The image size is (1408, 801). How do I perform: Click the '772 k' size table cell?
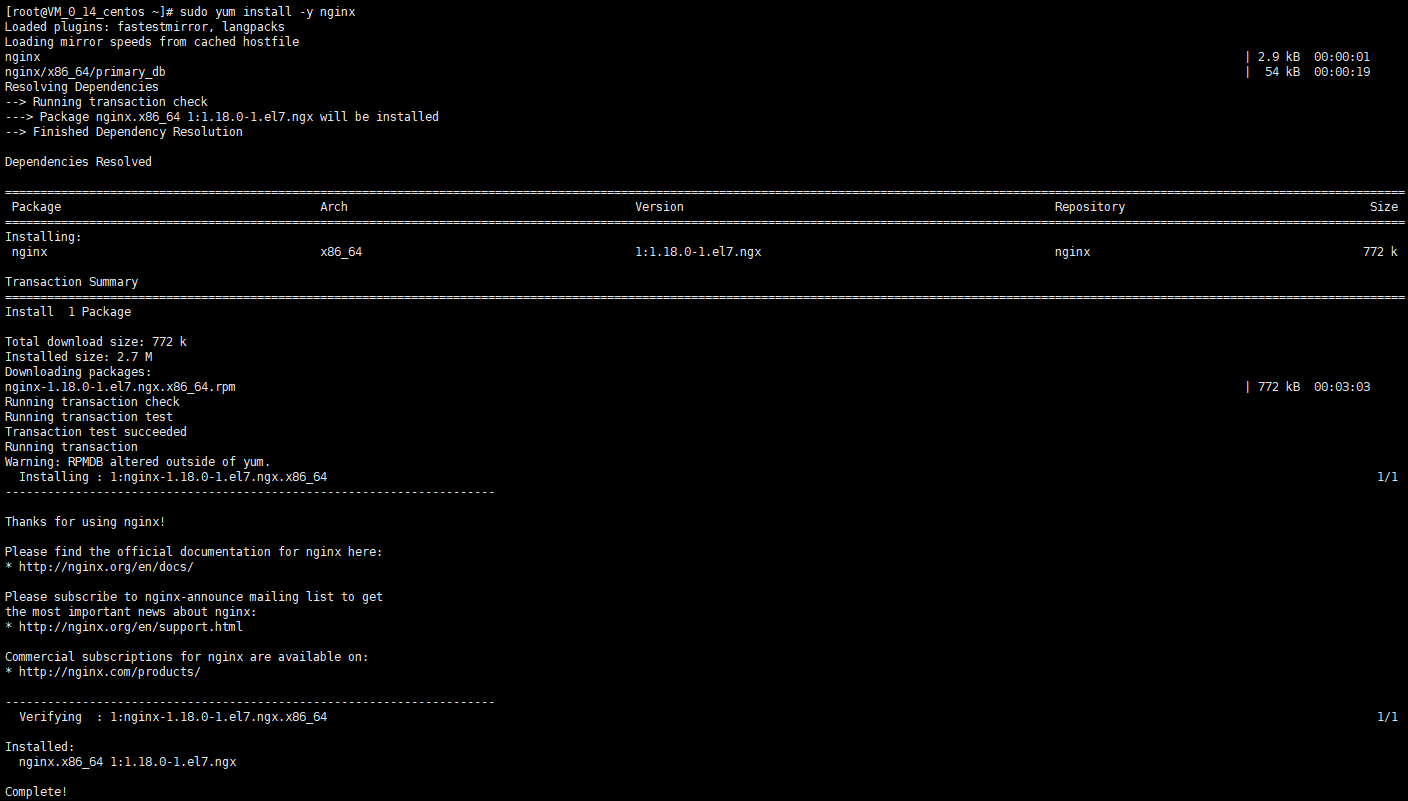(x=1380, y=252)
